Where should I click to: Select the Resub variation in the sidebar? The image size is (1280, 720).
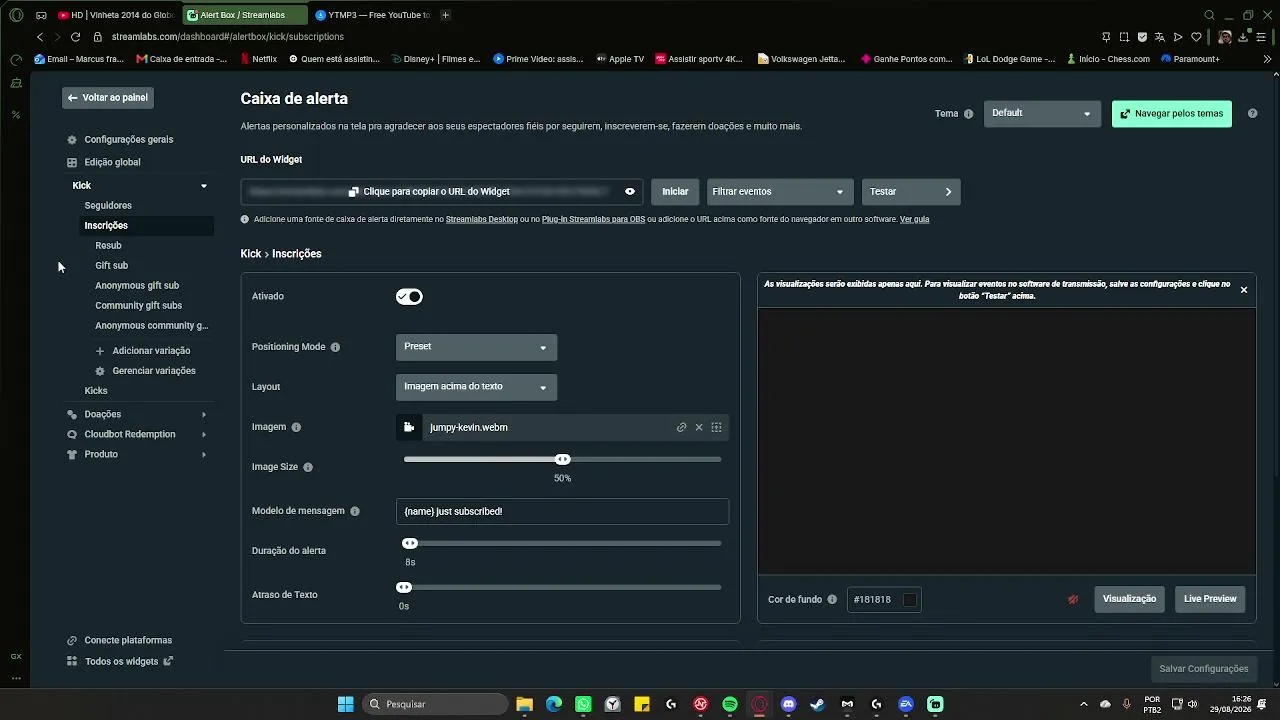108,246
